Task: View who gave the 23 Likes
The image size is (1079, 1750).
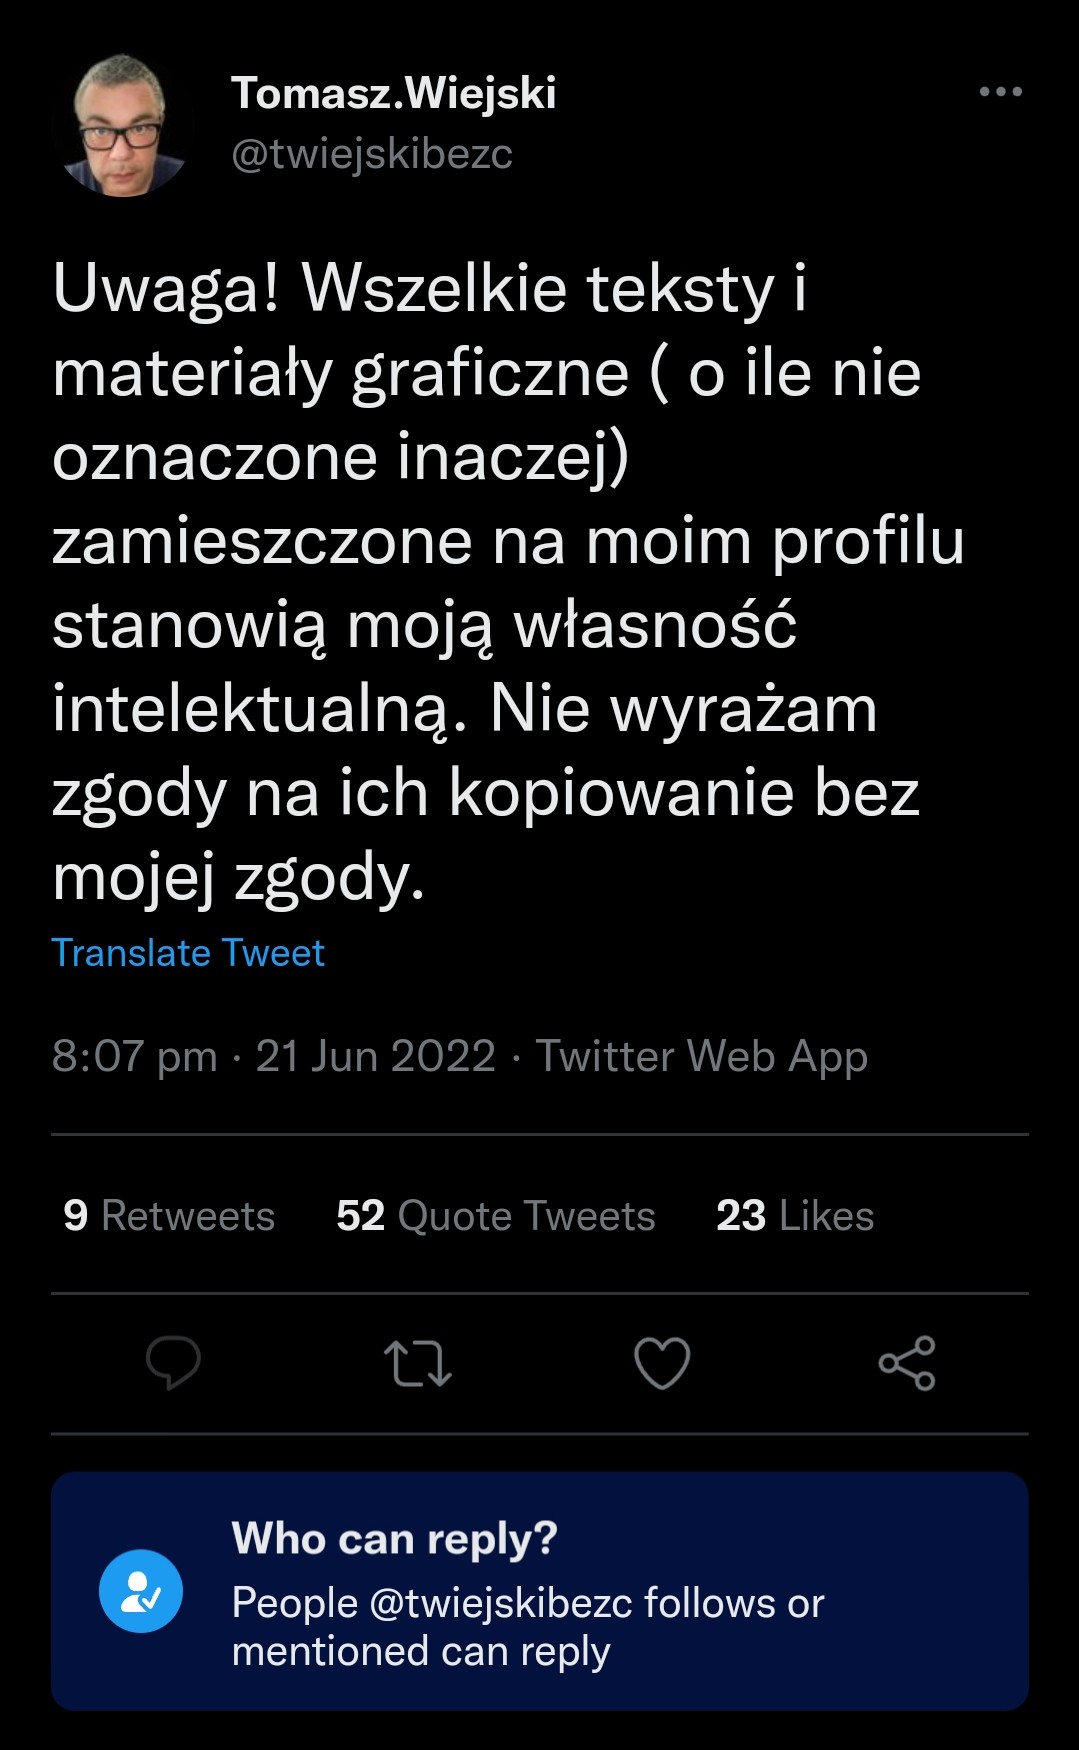Action: tap(795, 1216)
